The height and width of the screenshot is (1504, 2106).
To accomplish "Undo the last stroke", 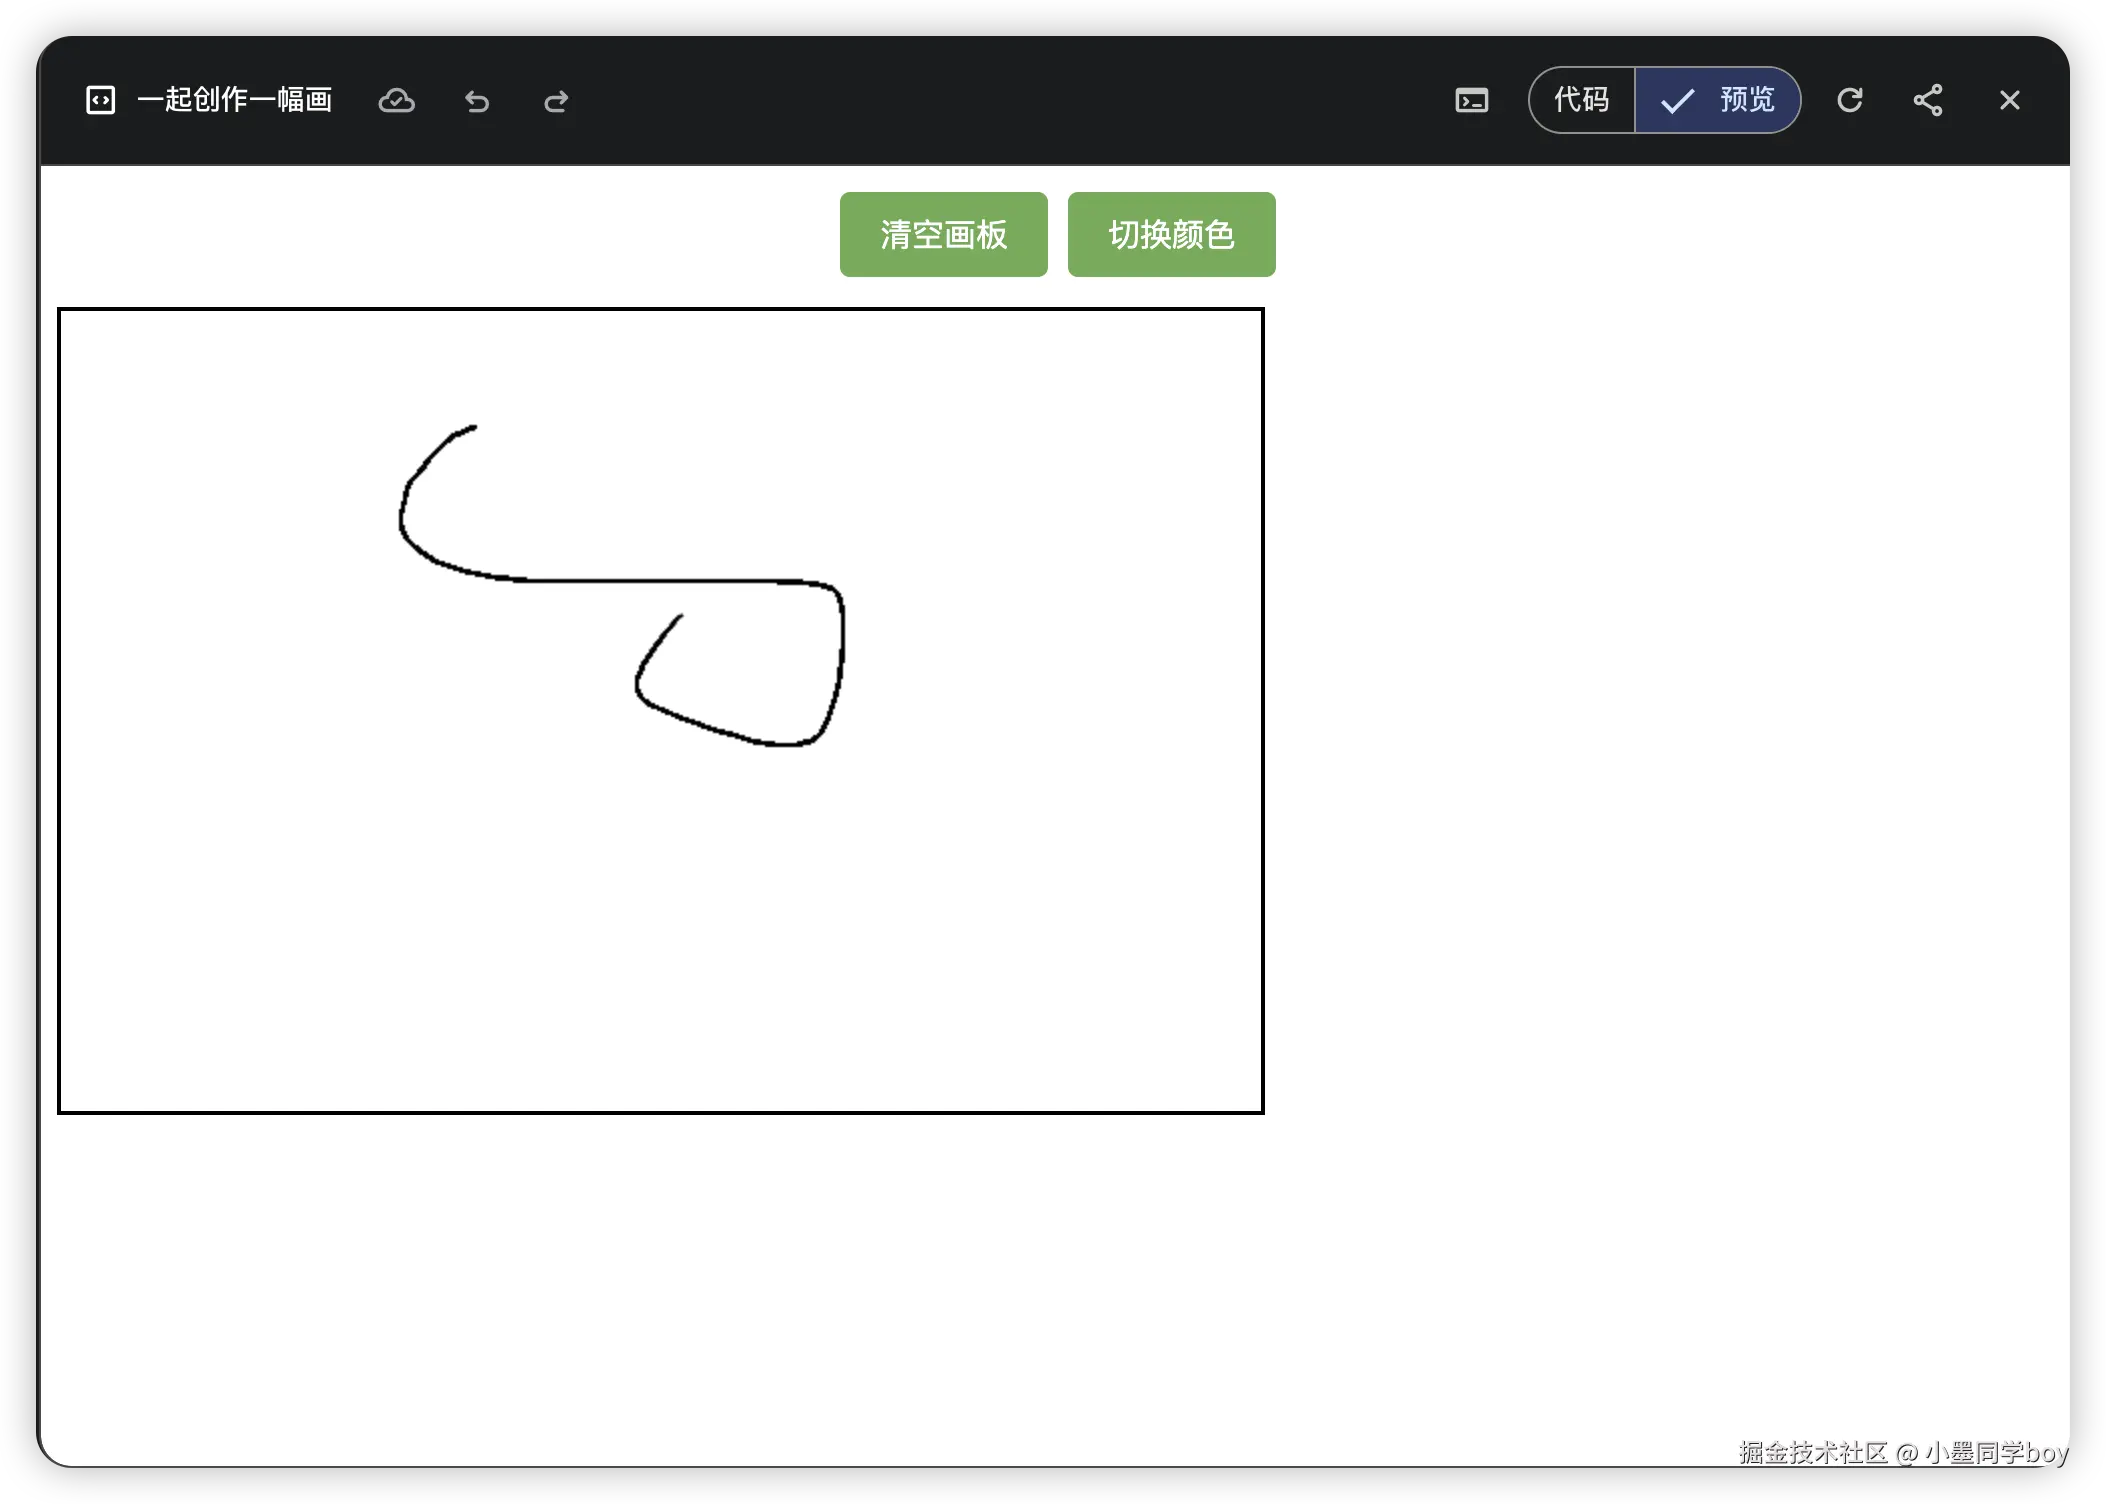I will [477, 101].
